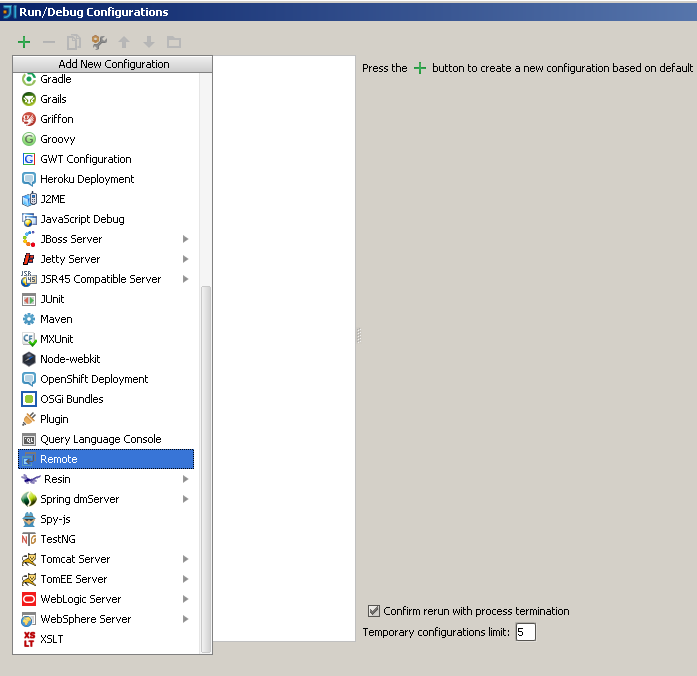This screenshot has height=676, width=697.
Task: Click the JSR45 Compatible Server icon
Action: [x=29, y=279]
